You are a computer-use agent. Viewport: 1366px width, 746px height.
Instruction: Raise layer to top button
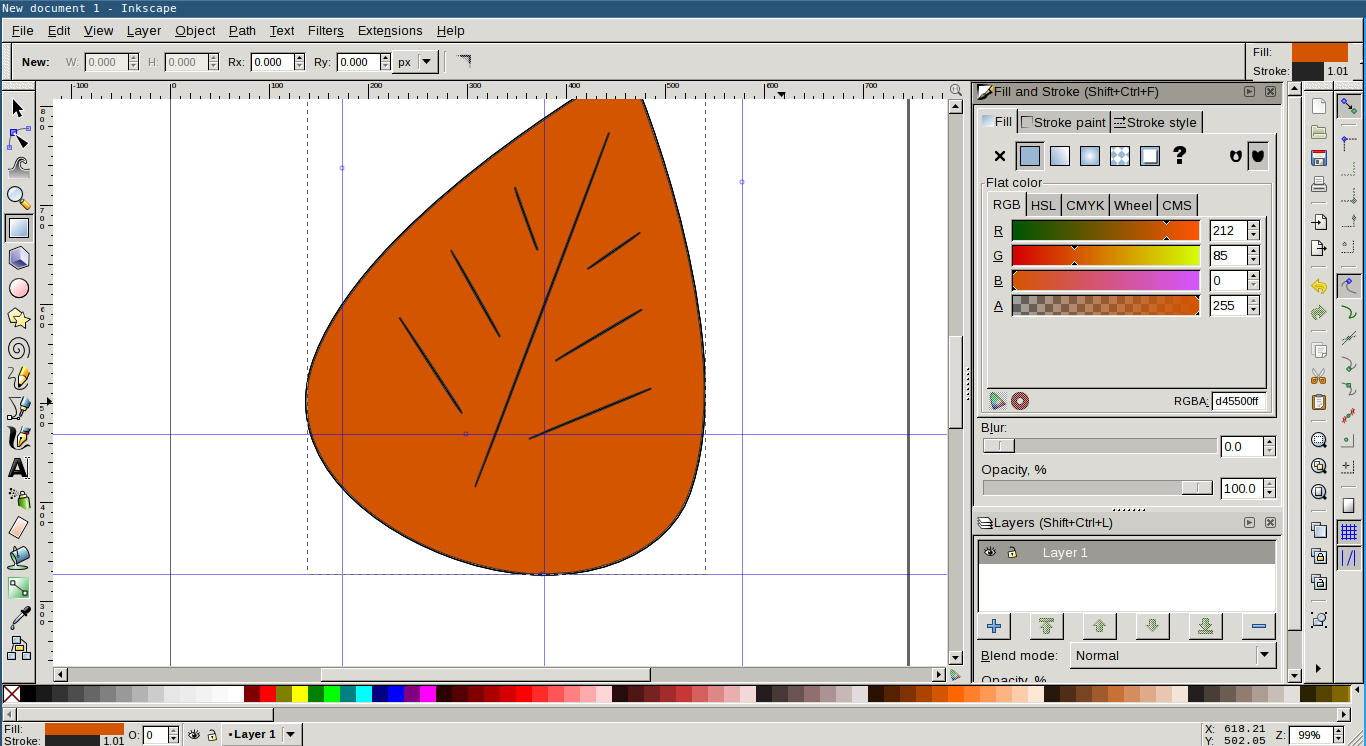1046,626
